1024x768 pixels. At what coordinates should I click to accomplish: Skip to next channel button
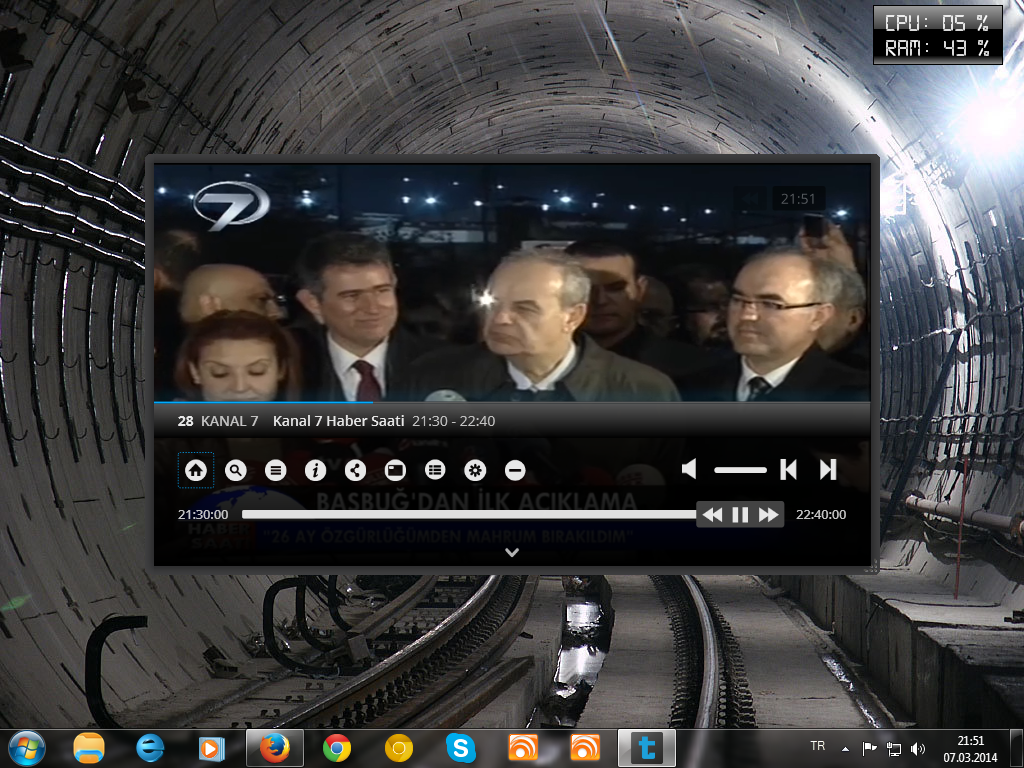[828, 469]
